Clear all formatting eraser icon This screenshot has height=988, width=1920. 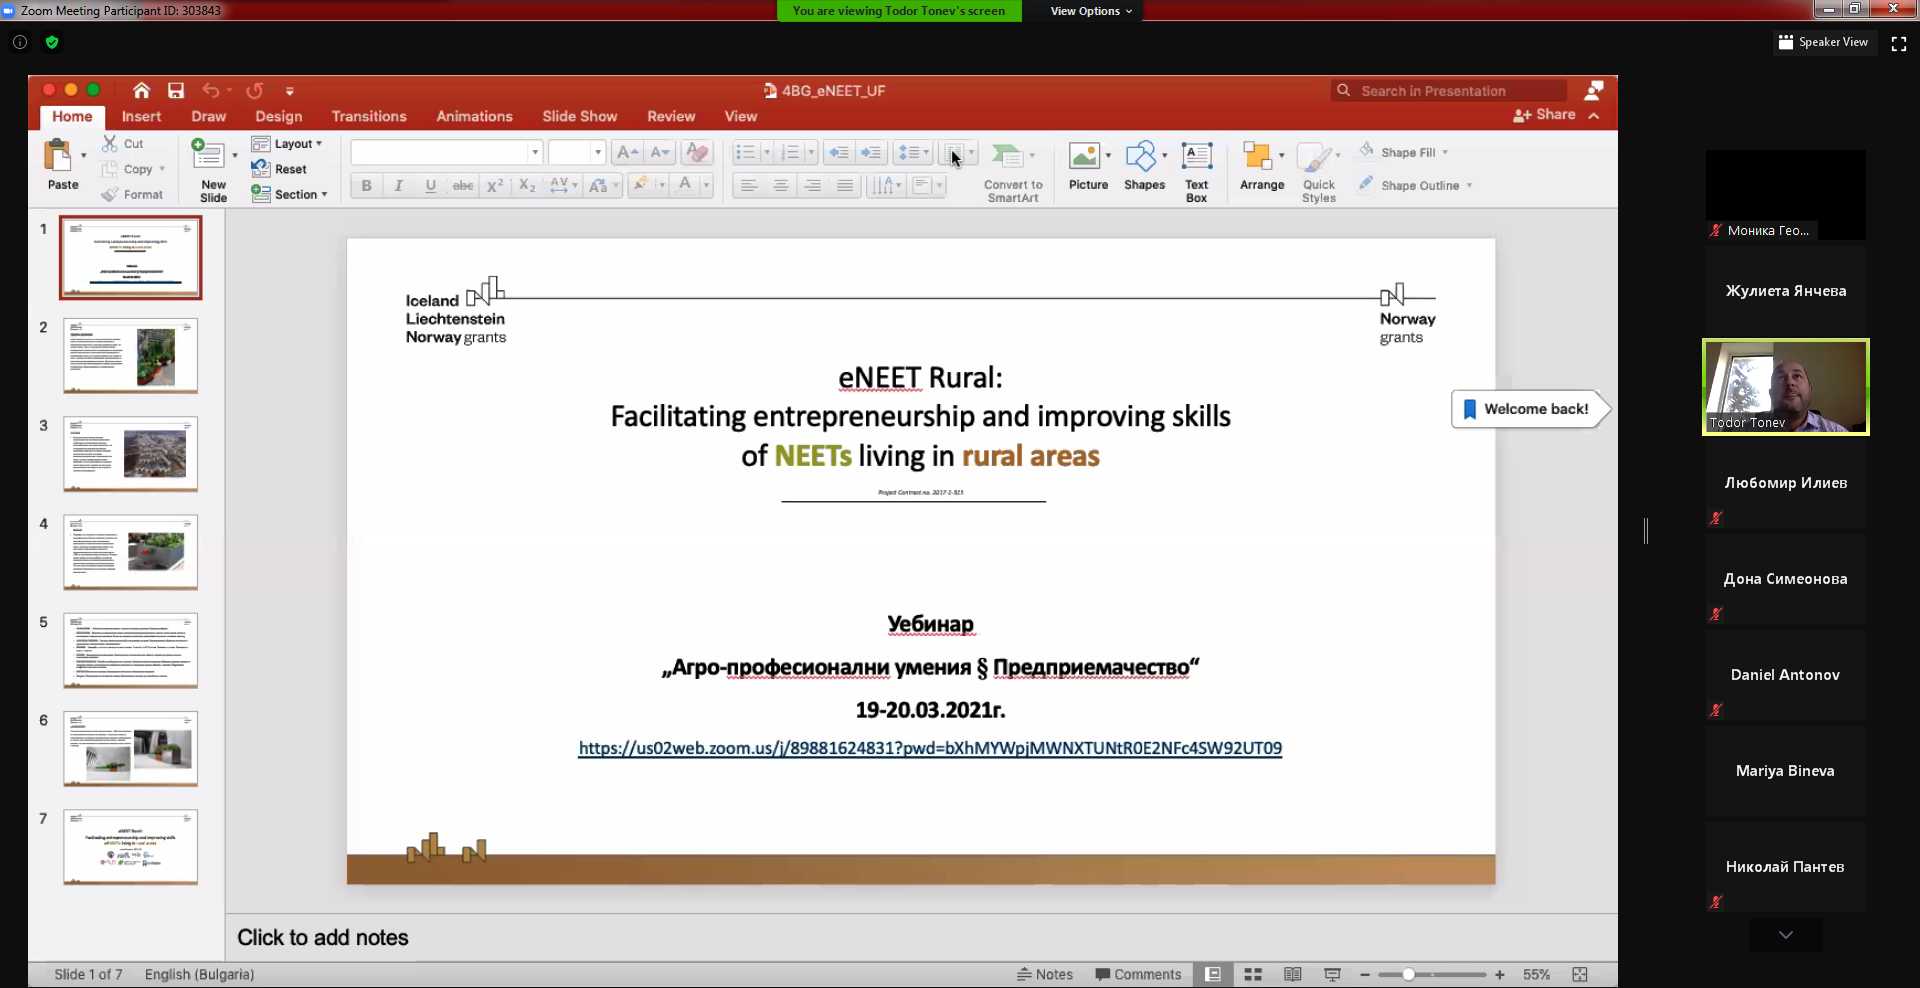697,152
